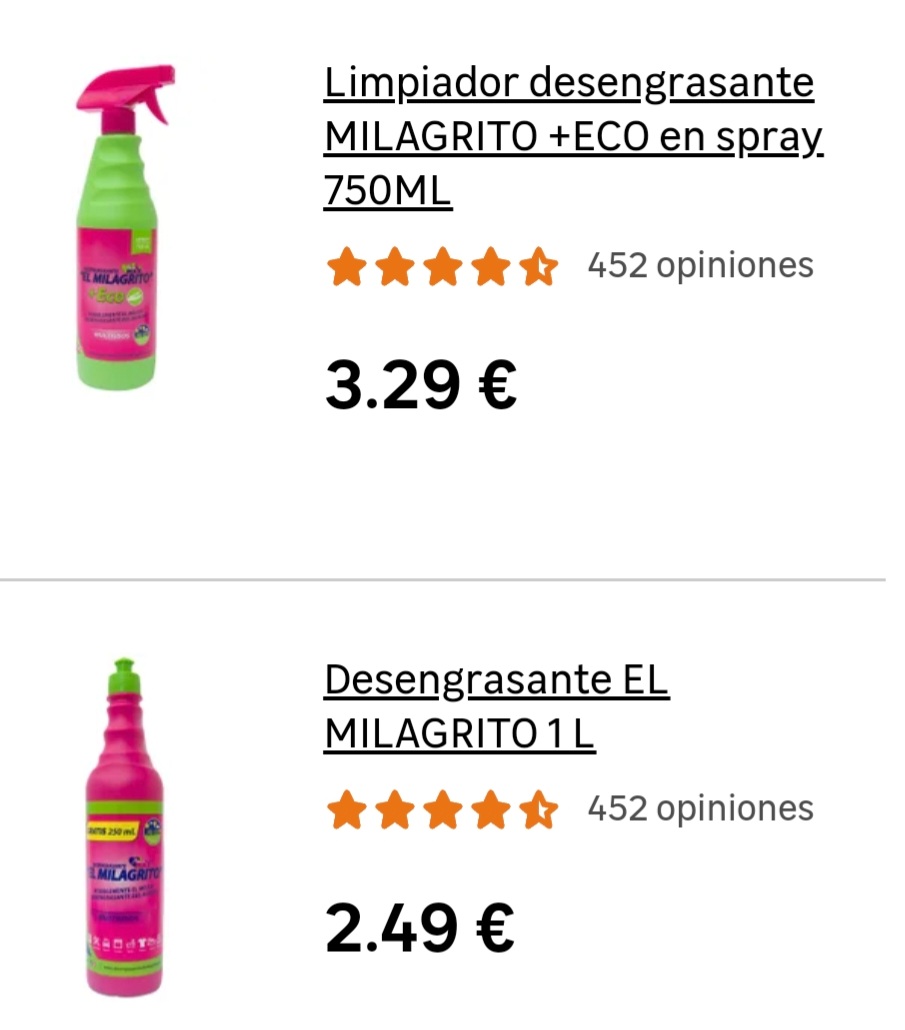This screenshot has height=1030, width=905.
Task: Click half-filled fifth star of +ECO spray rating
Action: [539, 266]
